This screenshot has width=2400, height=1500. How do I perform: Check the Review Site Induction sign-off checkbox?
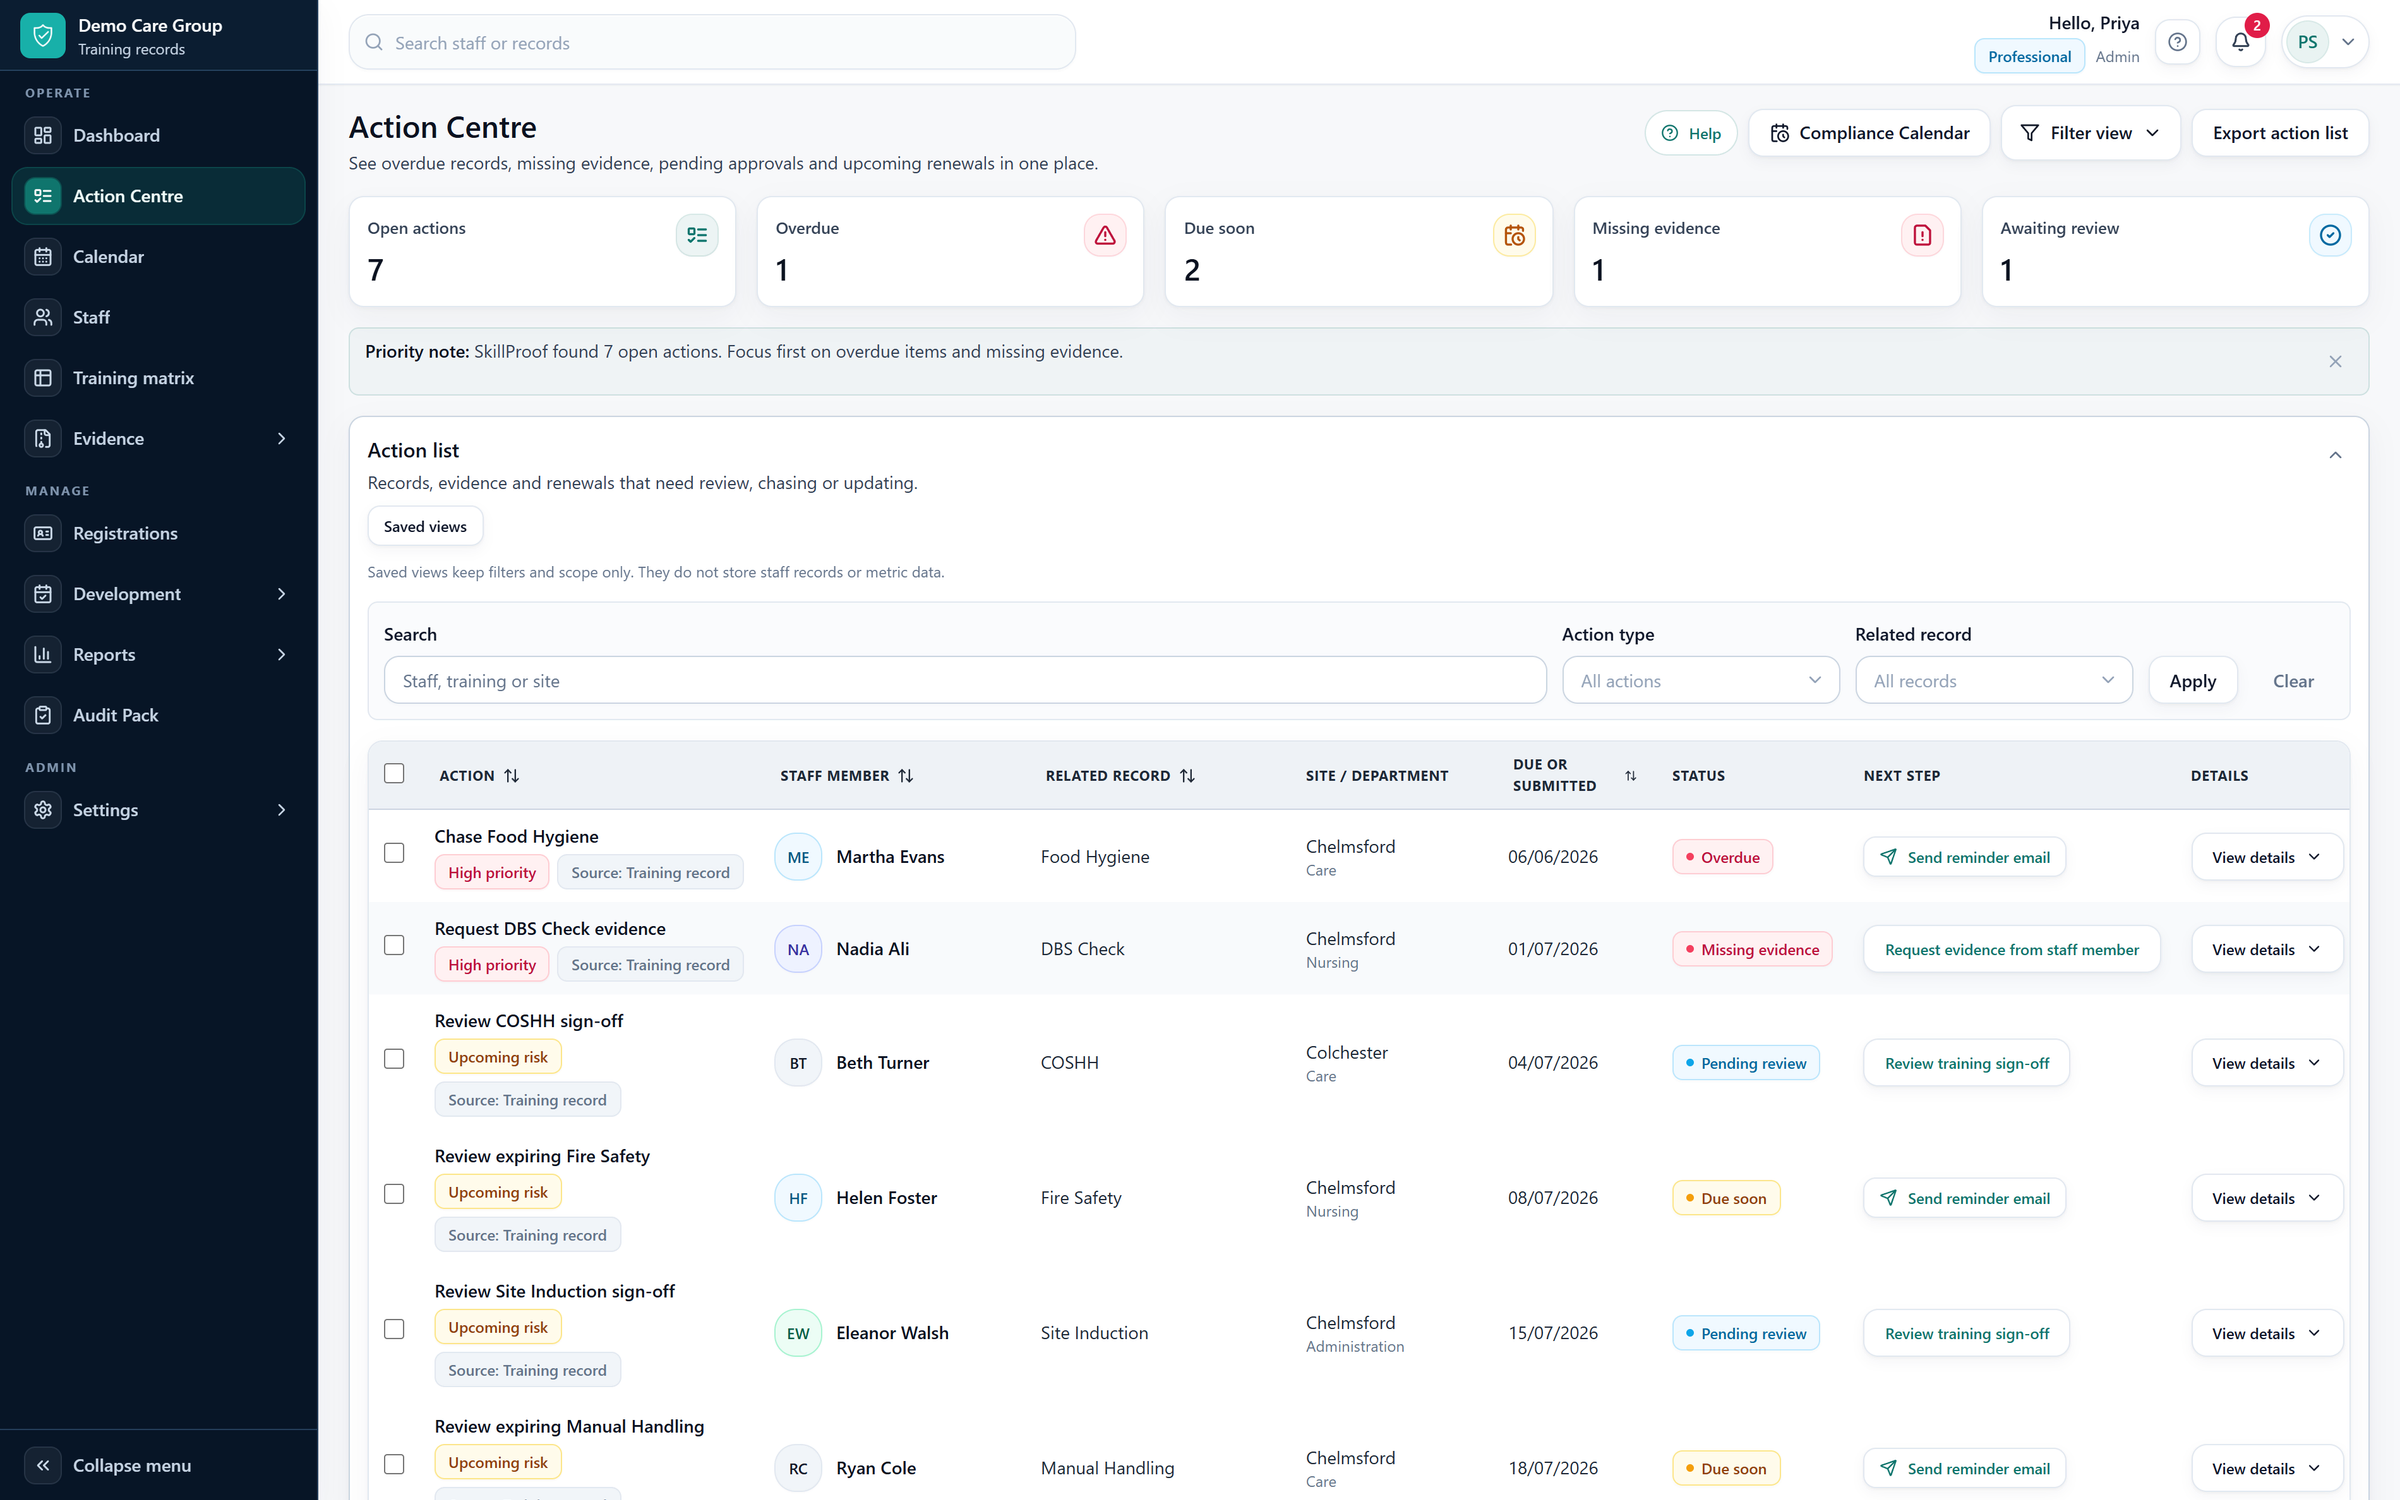(394, 1329)
